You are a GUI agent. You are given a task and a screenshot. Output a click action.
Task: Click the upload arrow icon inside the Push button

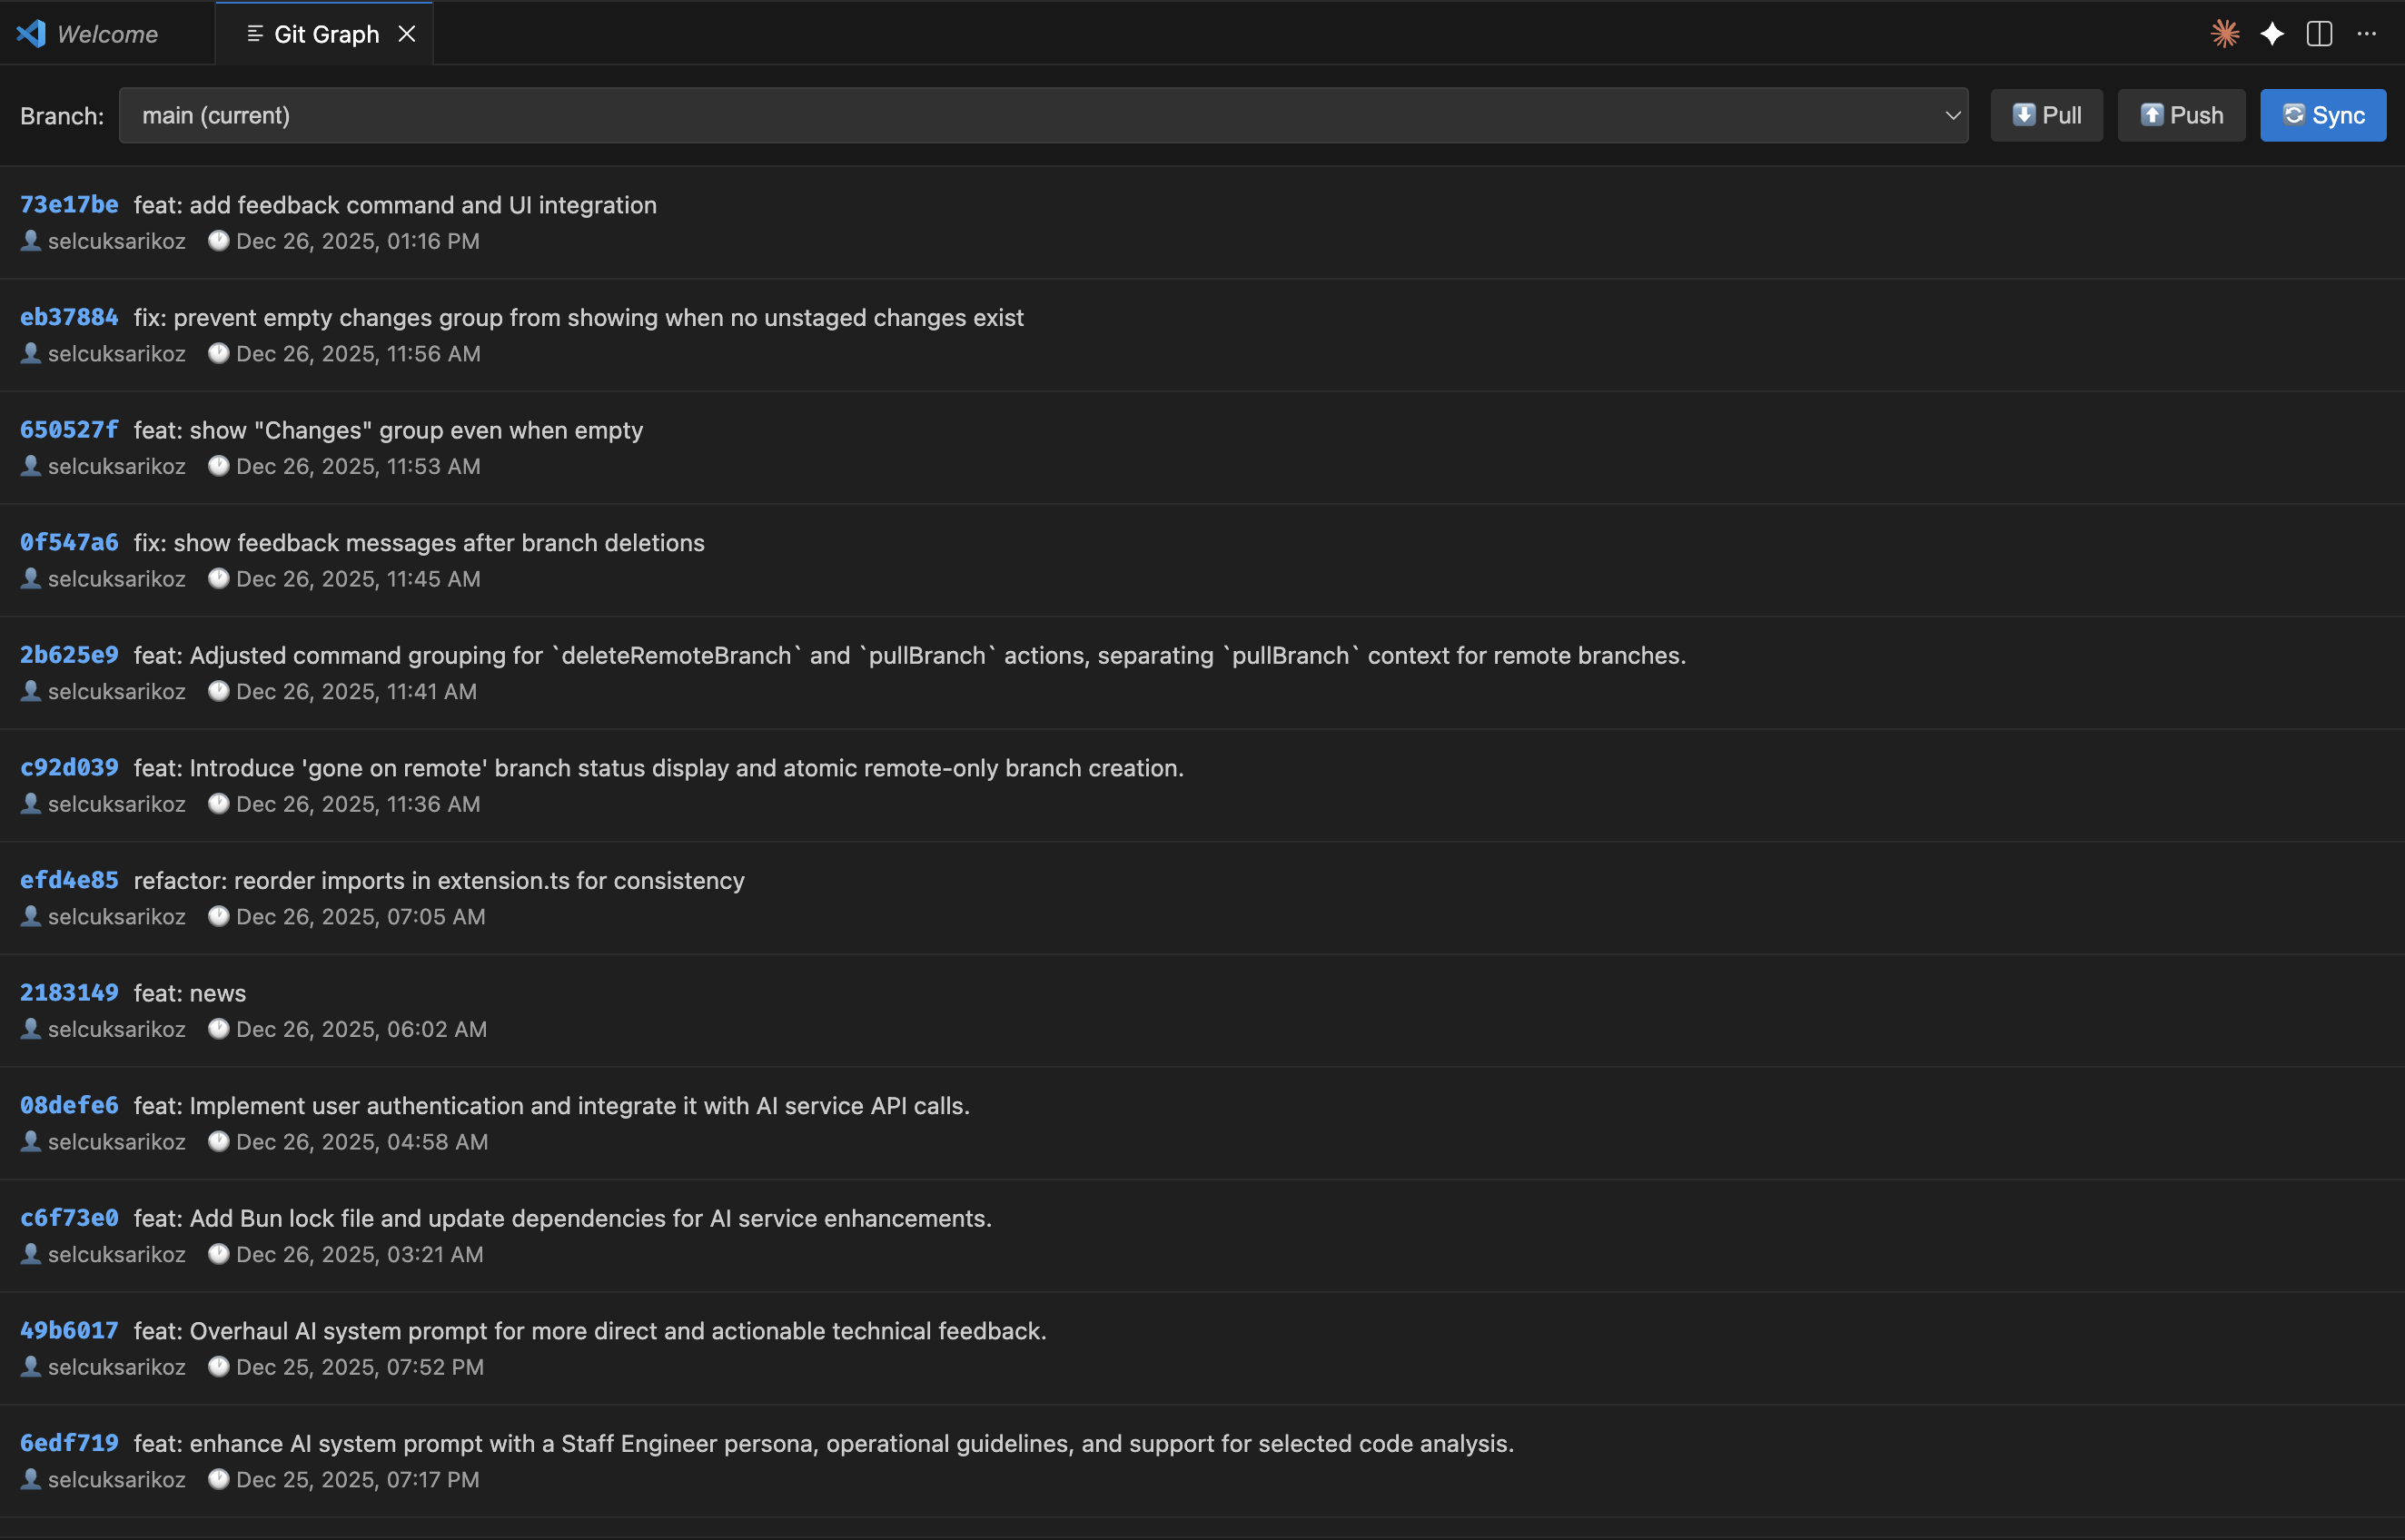tap(2152, 114)
